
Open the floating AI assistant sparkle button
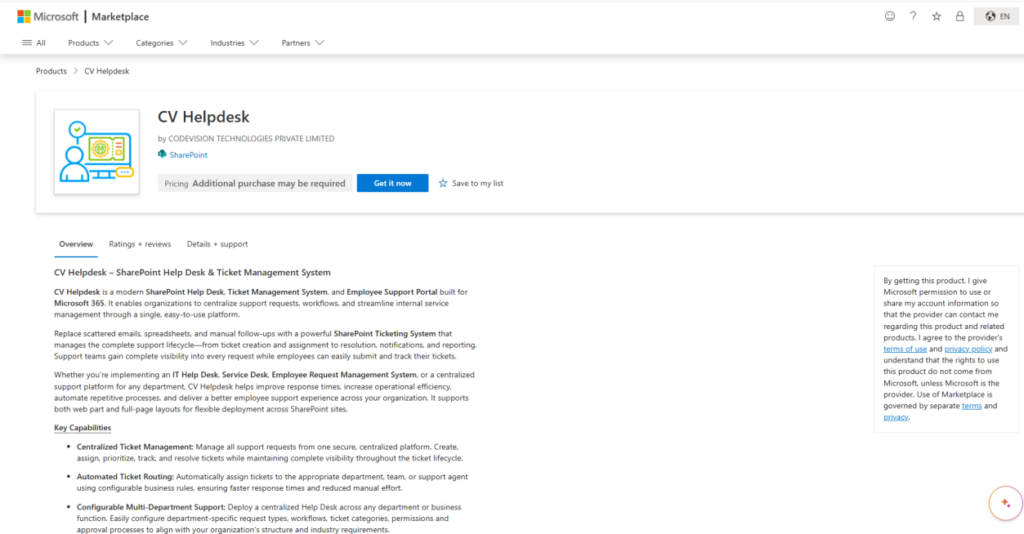(x=1005, y=503)
